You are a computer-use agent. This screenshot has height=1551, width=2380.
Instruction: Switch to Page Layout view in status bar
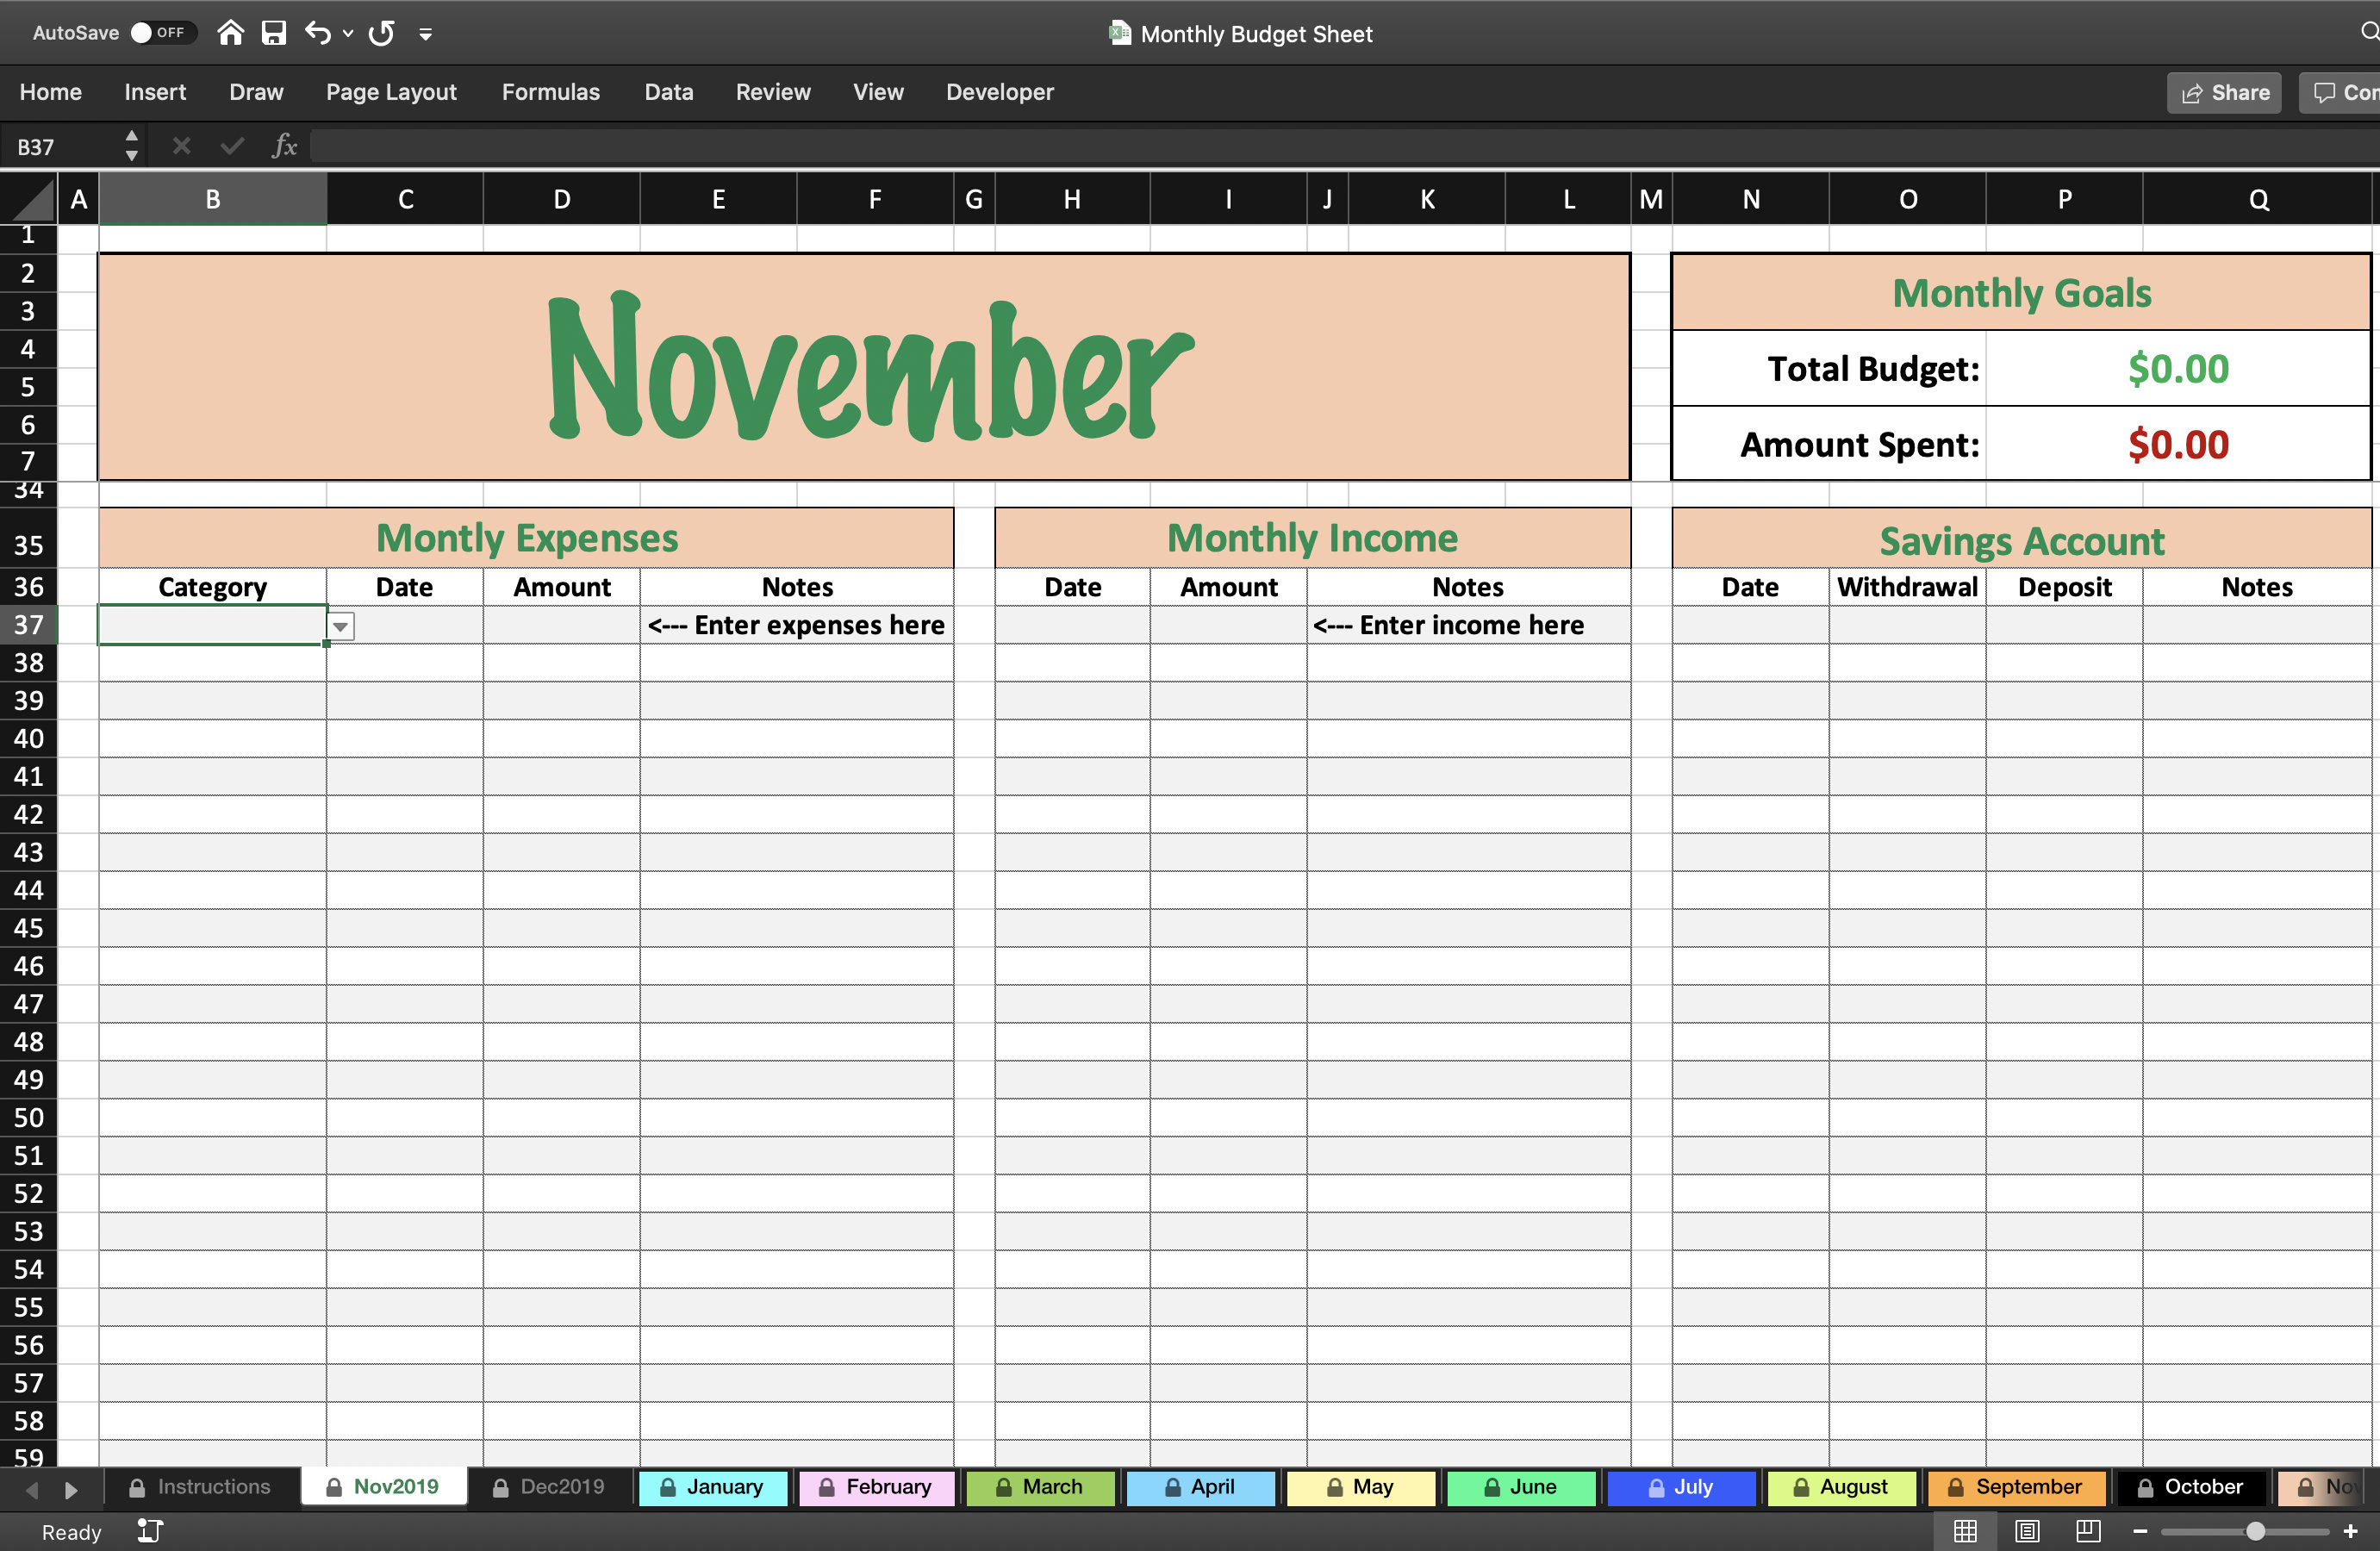tap(2027, 1531)
